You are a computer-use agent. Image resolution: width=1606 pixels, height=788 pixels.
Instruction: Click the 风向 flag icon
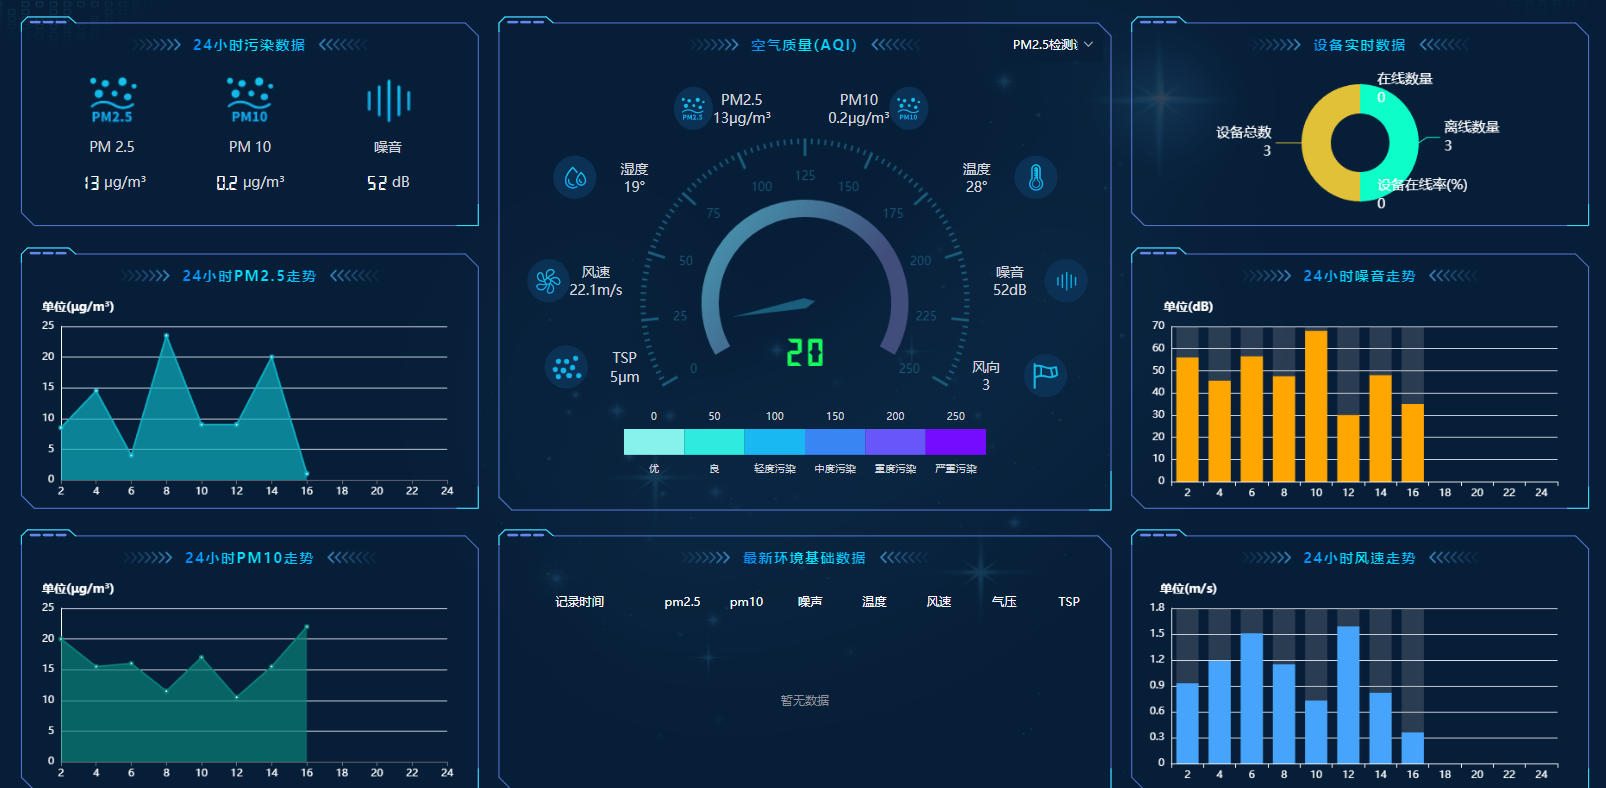click(1046, 375)
